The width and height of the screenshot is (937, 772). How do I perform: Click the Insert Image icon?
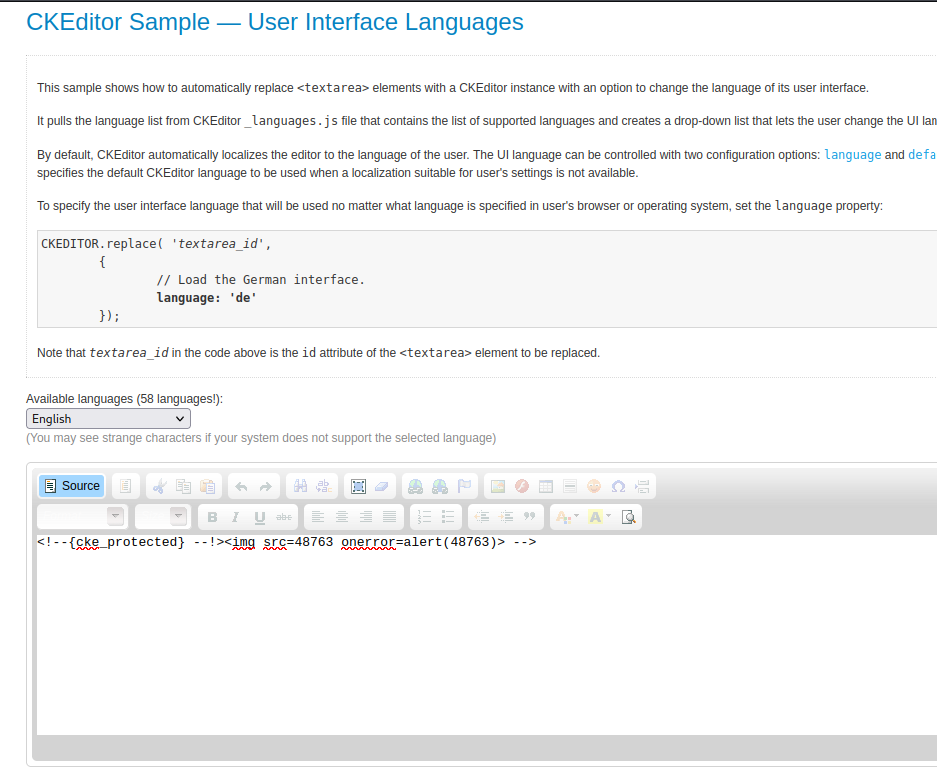coord(498,486)
